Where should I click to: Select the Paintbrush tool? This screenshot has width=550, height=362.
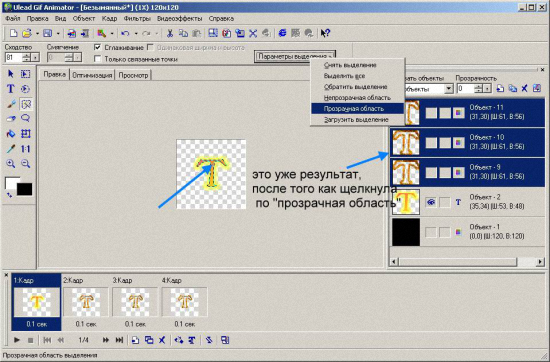(x=11, y=104)
